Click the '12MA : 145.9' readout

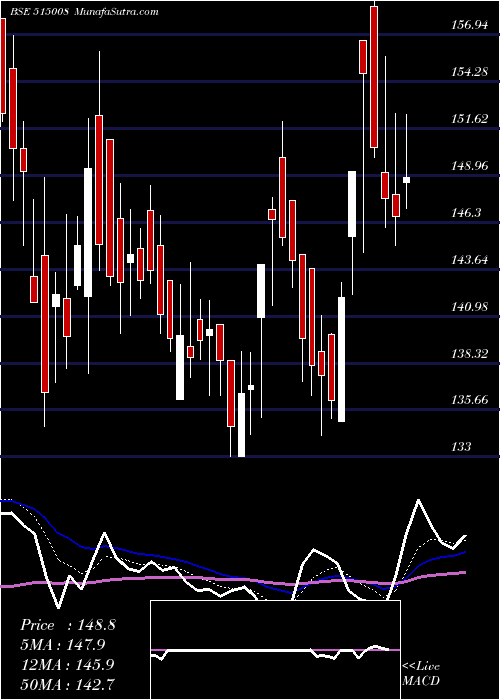(x=67, y=665)
